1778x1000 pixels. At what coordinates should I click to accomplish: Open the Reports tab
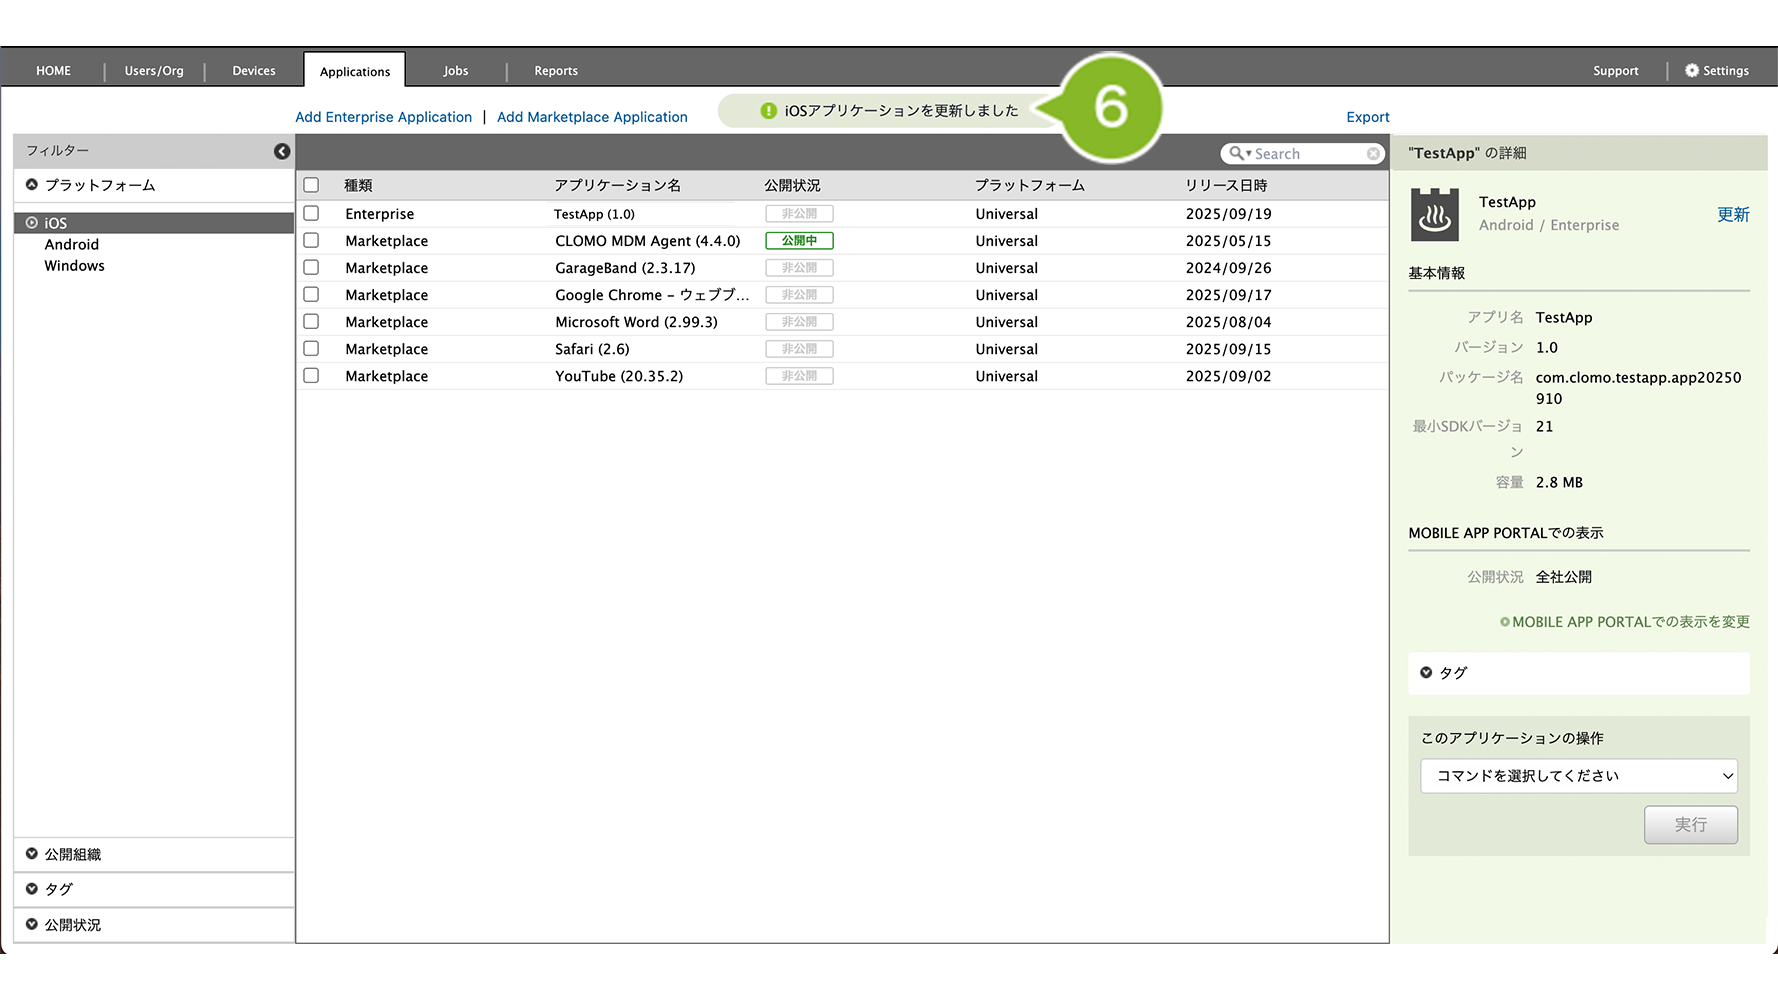555,71
